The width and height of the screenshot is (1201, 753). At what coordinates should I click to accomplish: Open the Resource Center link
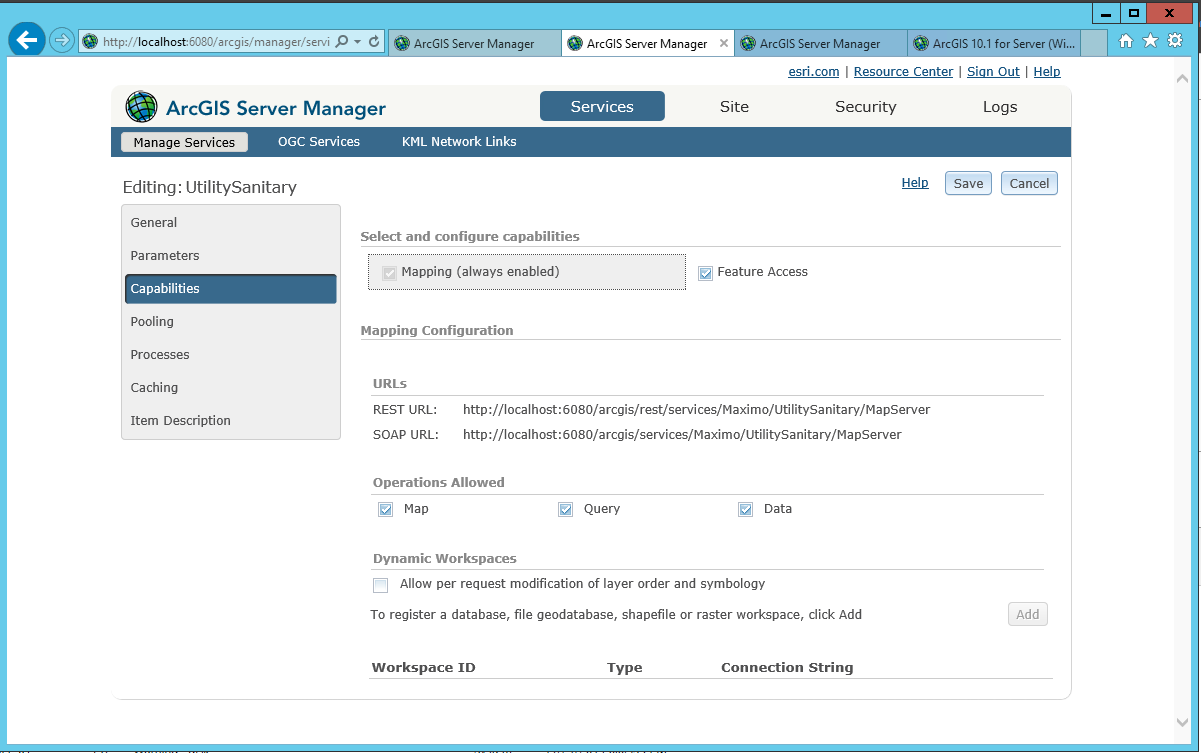coord(904,72)
